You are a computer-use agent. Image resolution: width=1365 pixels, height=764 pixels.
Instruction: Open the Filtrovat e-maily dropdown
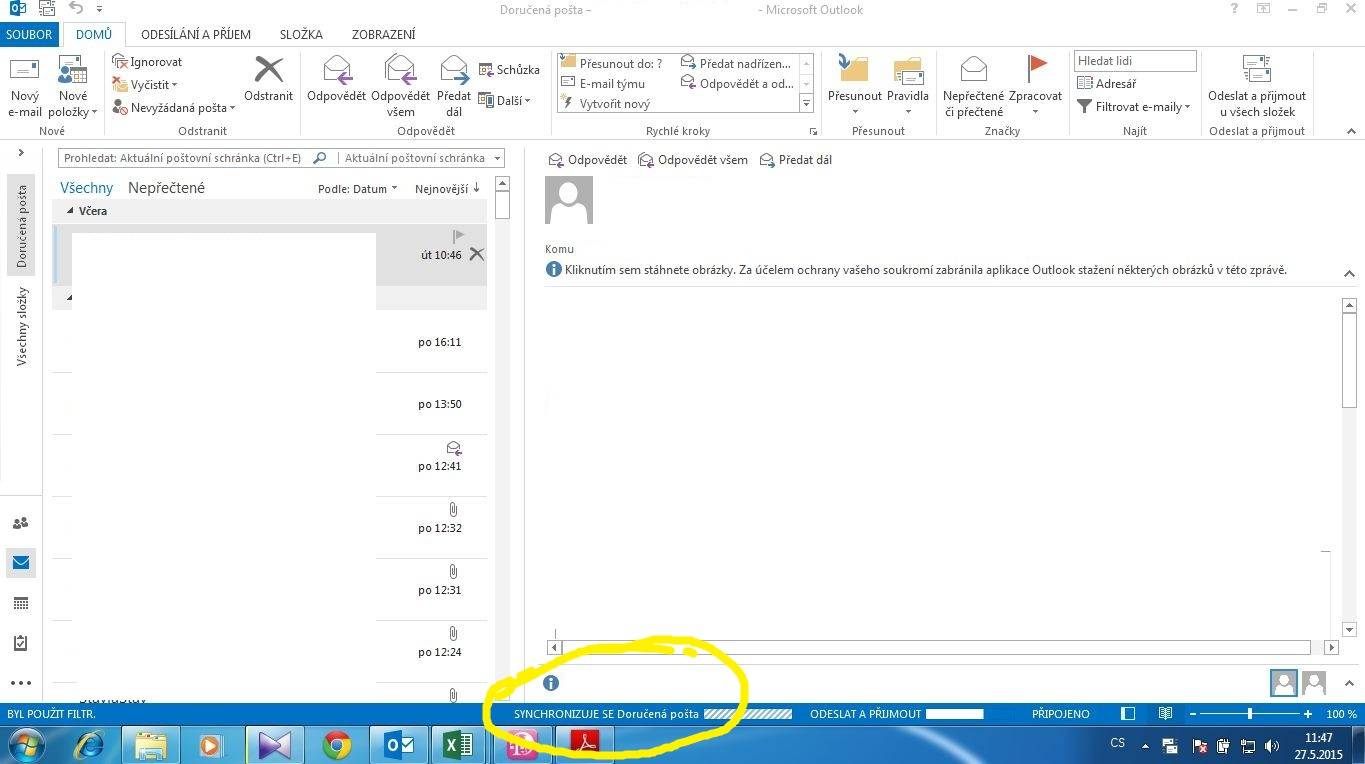pyautogui.click(x=1134, y=107)
